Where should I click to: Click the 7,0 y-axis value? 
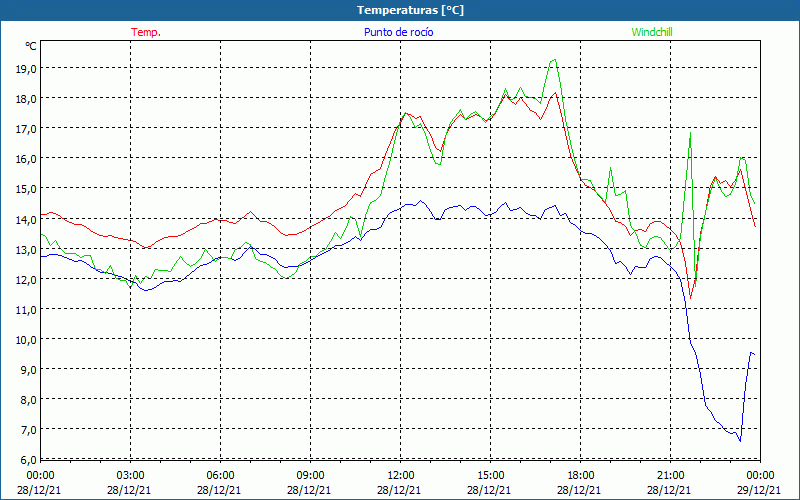coord(28,430)
